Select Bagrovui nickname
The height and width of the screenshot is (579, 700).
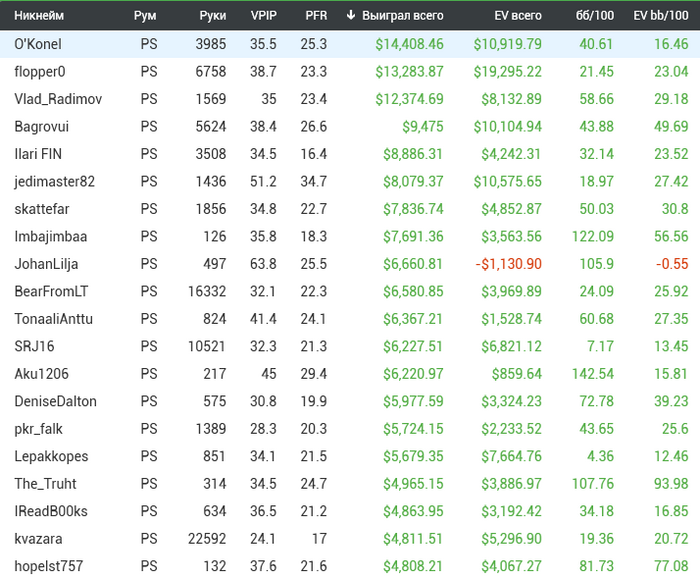tap(42, 127)
